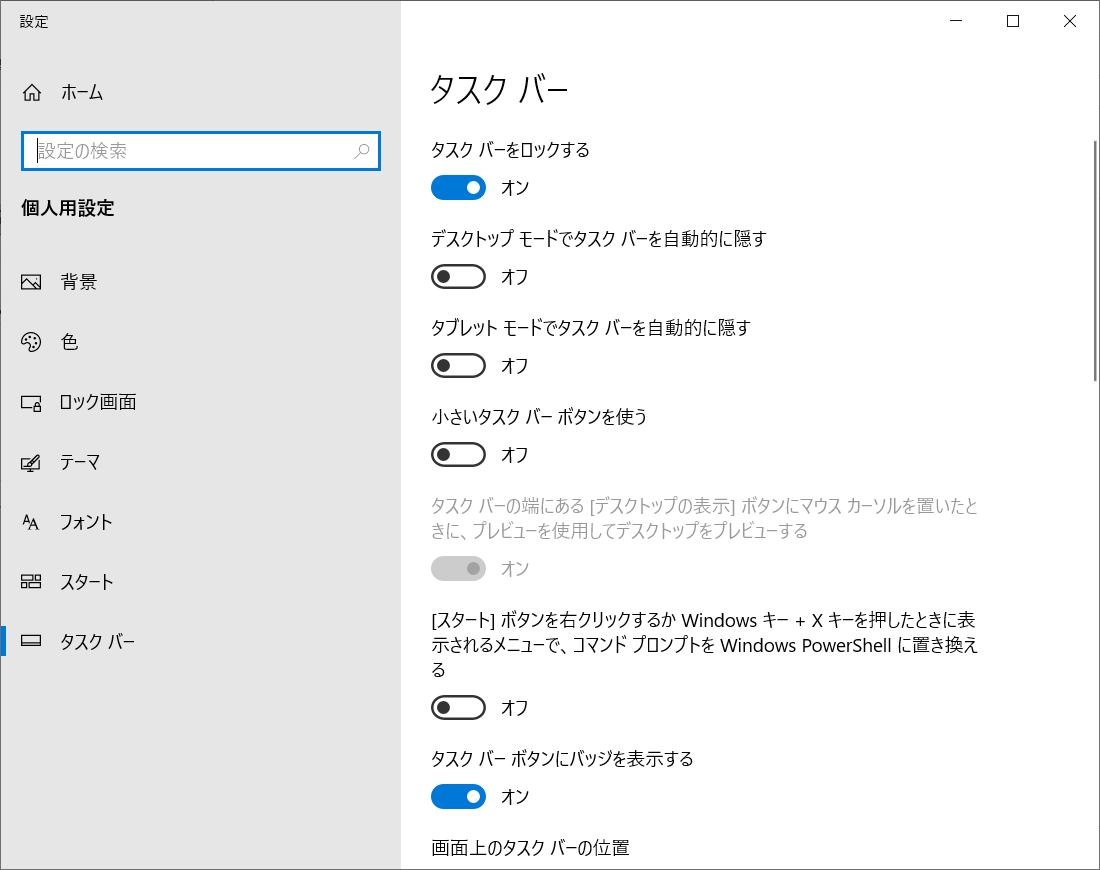
Task: Click the grayed-out desktop peek toggle
Action: pyautogui.click(x=458, y=568)
